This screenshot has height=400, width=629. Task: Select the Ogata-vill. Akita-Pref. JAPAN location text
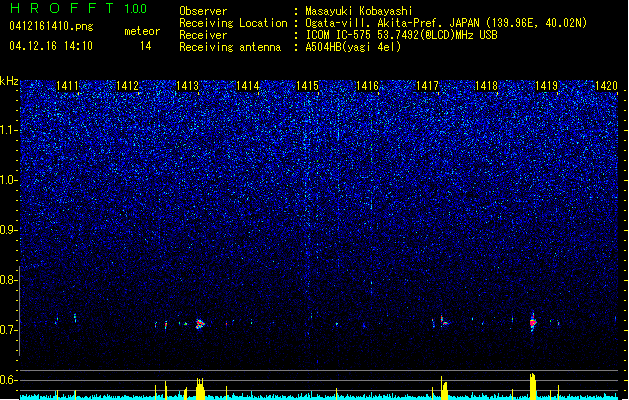(446, 23)
